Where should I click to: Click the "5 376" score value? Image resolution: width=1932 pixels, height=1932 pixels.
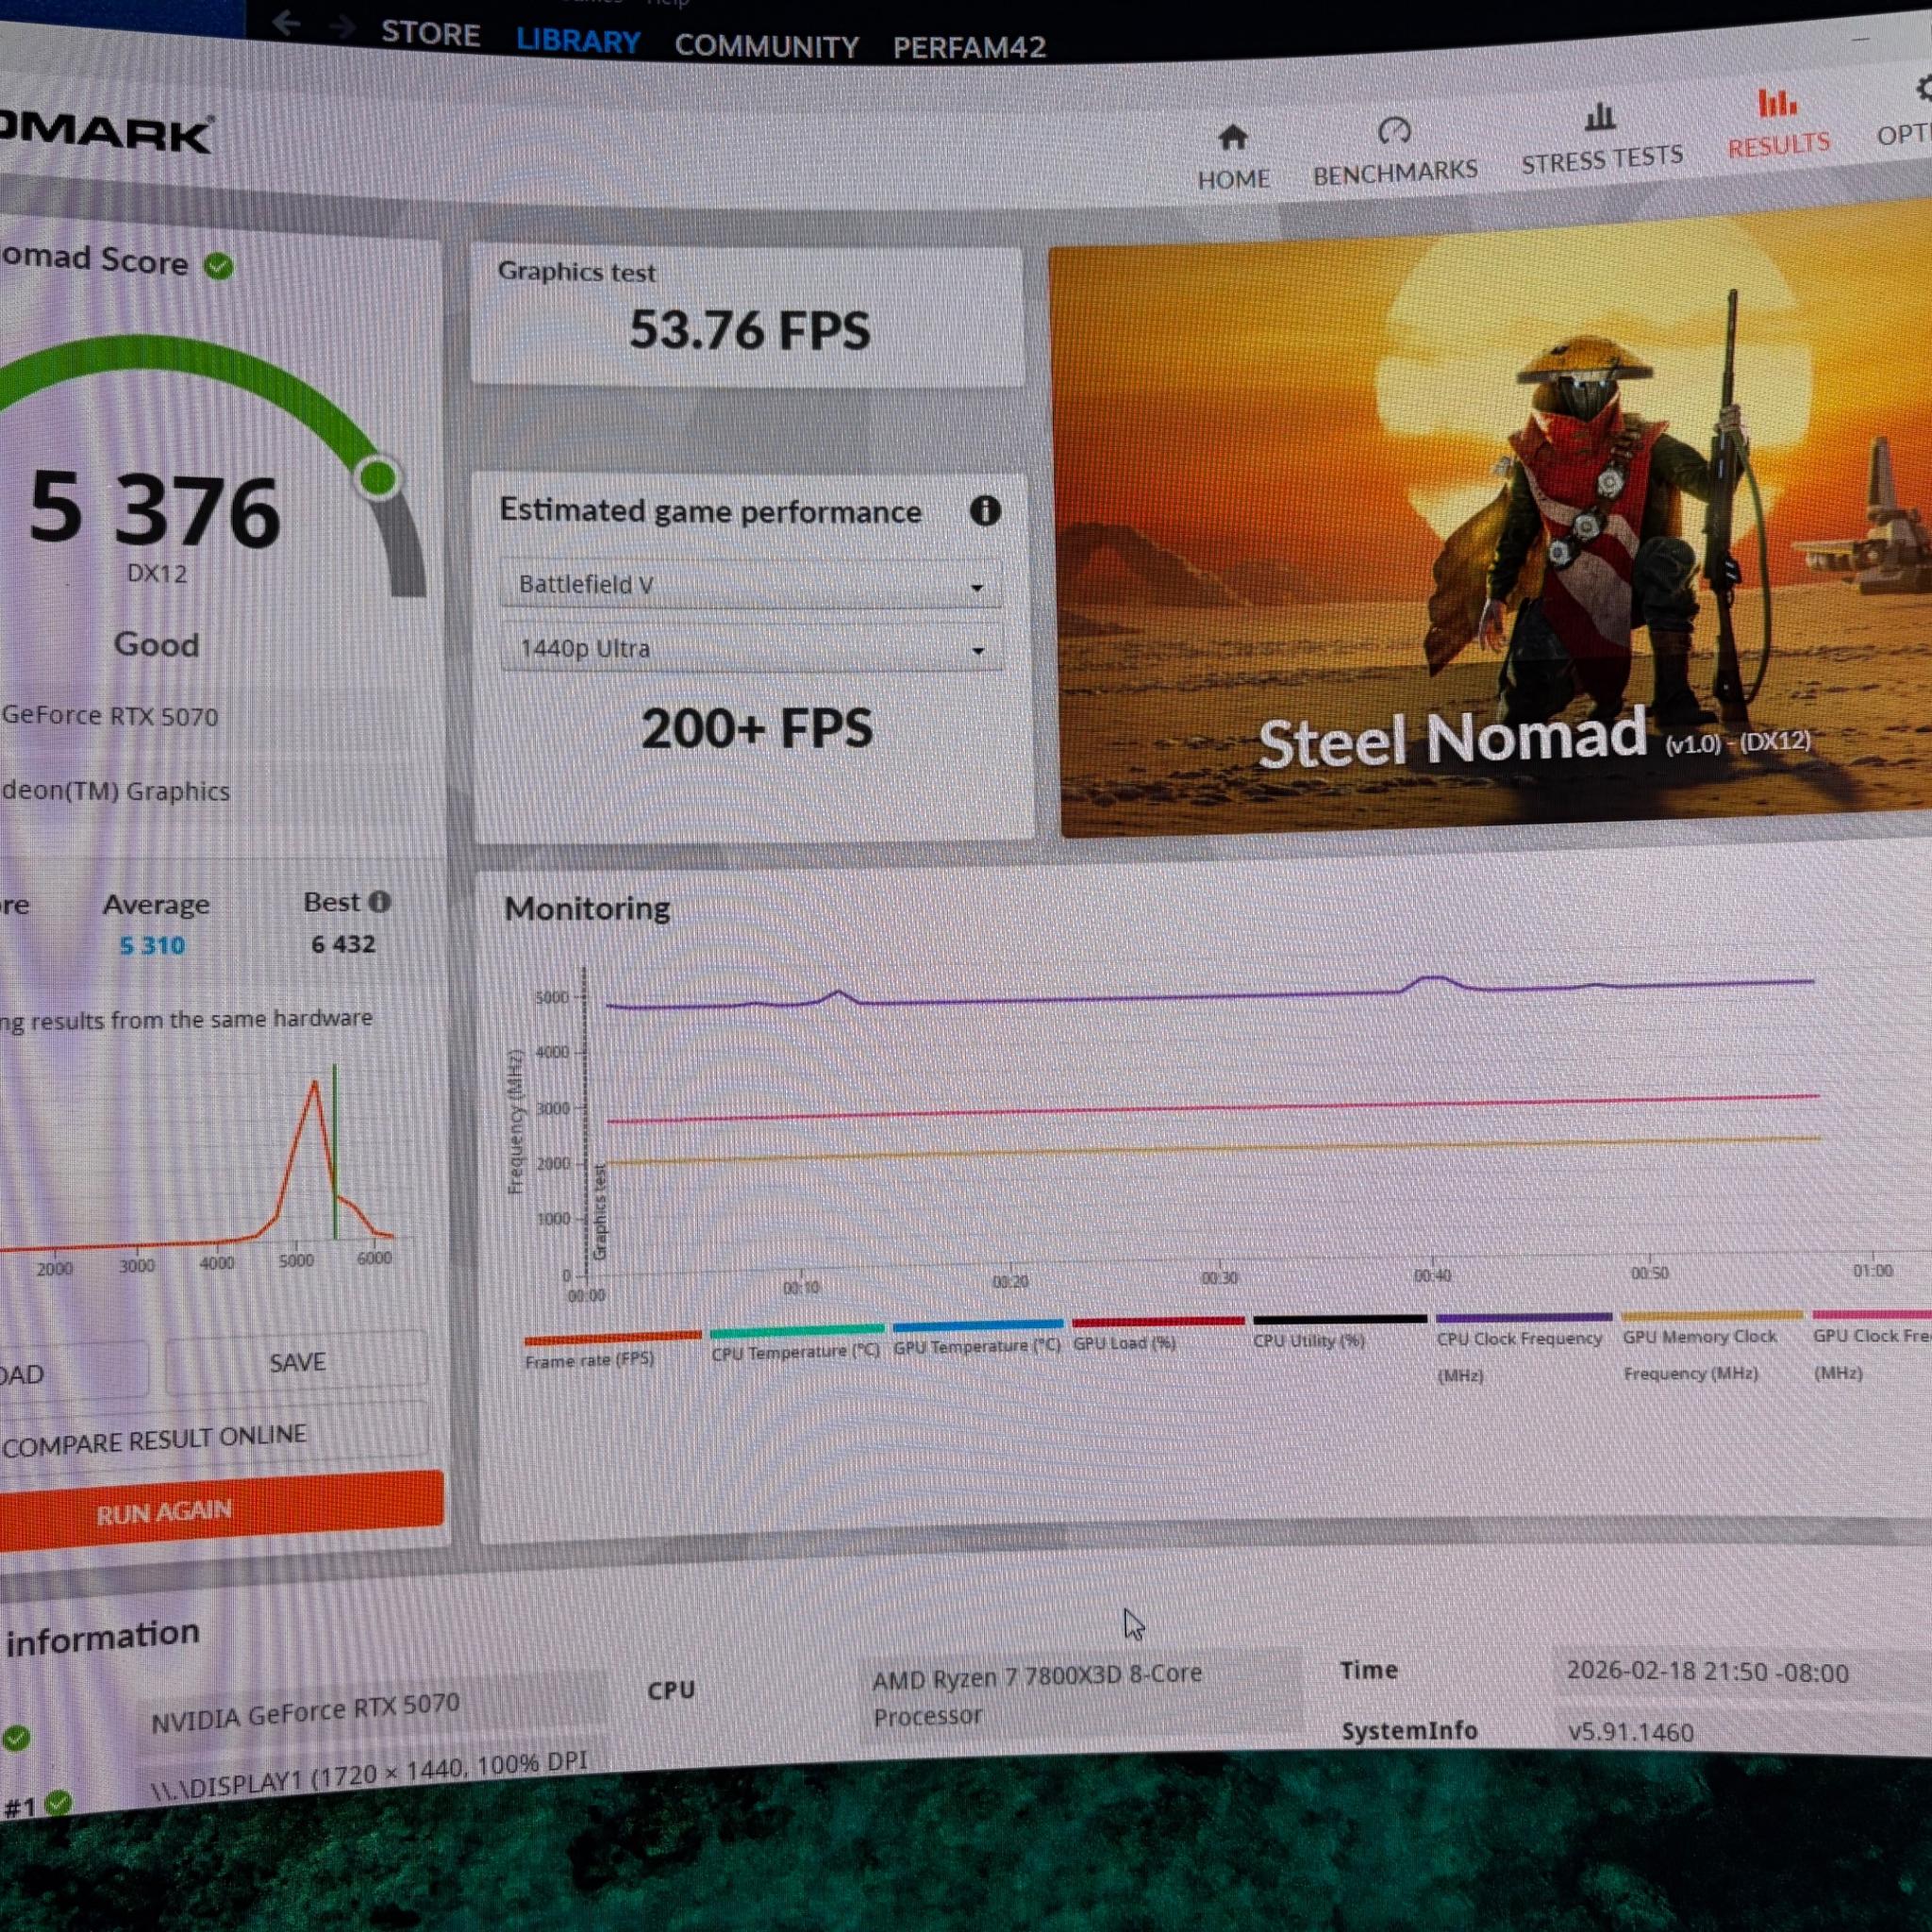[154, 510]
